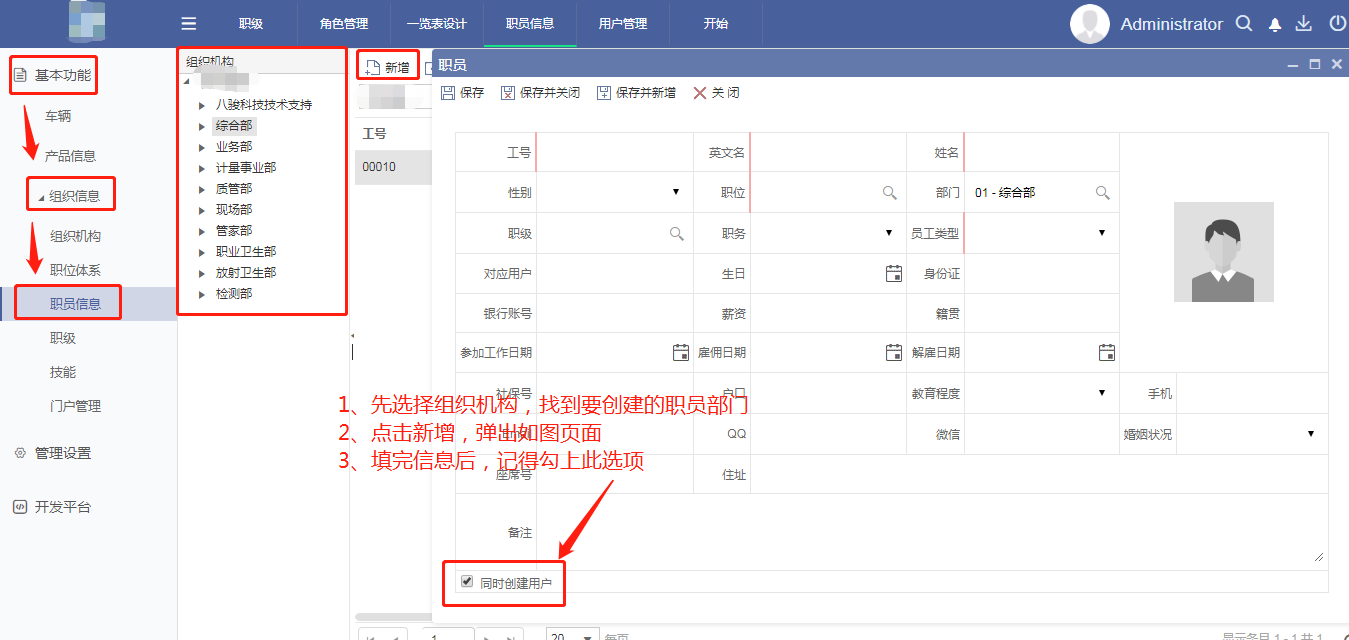
Task: Switch to the 角色管理 tab
Action: pyautogui.click(x=343, y=24)
